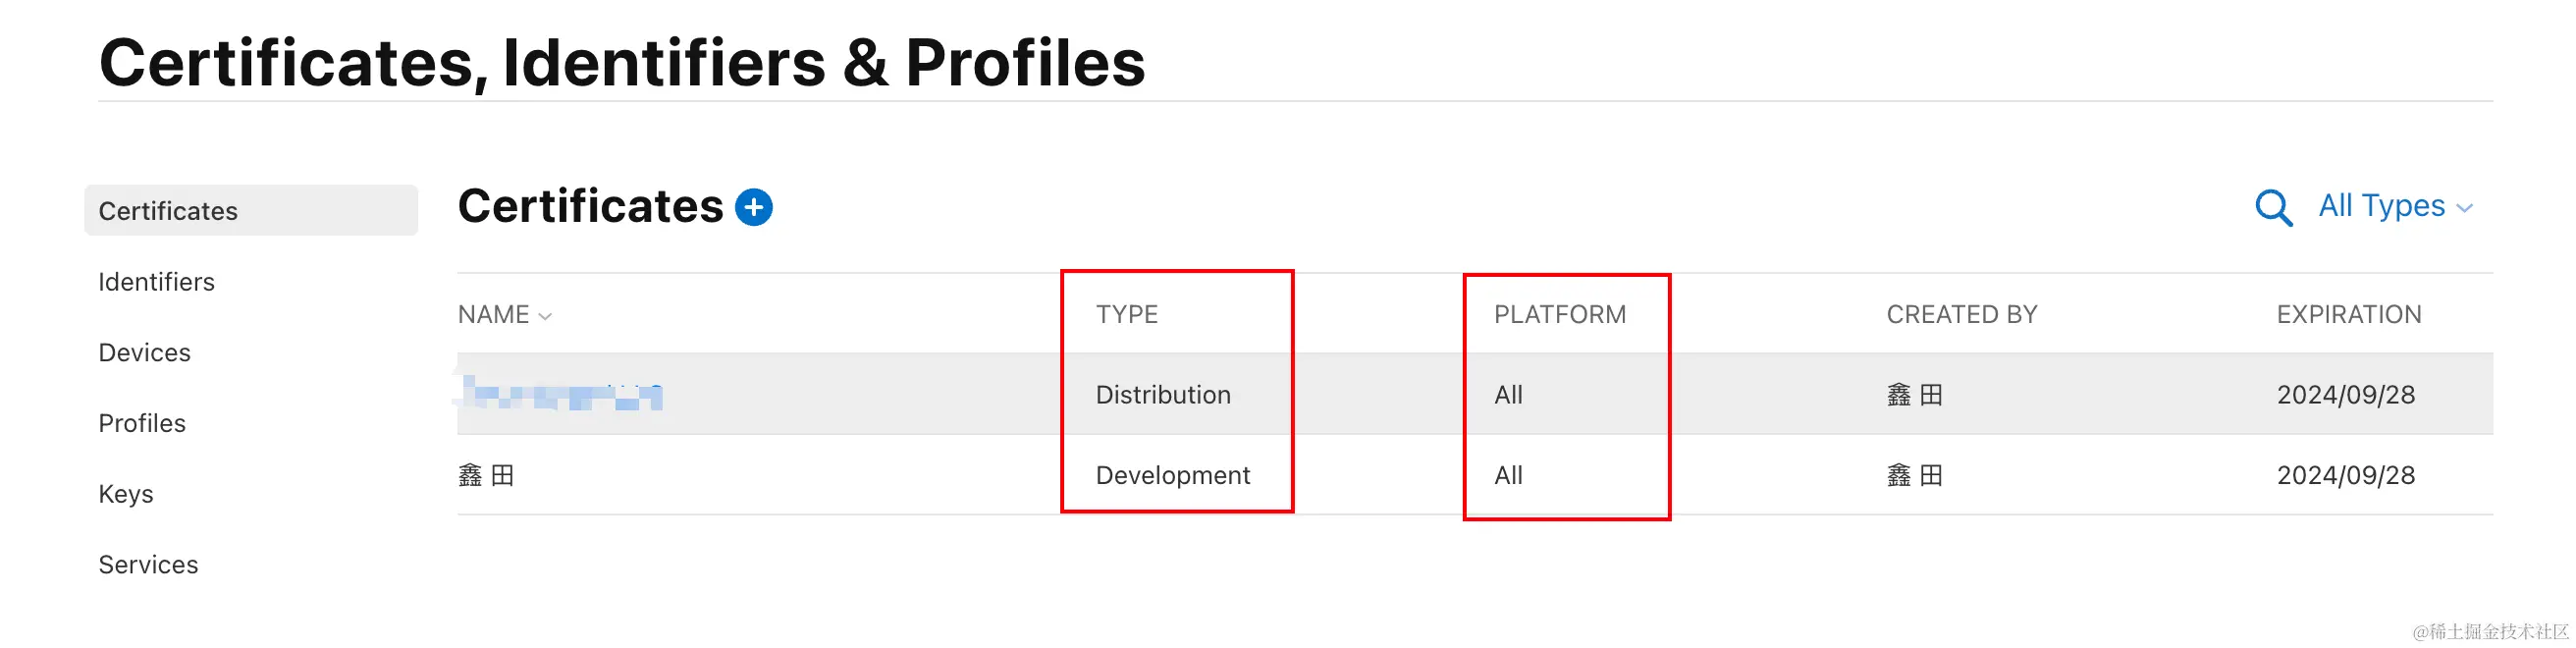Open the blurred-name Distribution certificate
Screen dimensions: 2576x648
561,396
